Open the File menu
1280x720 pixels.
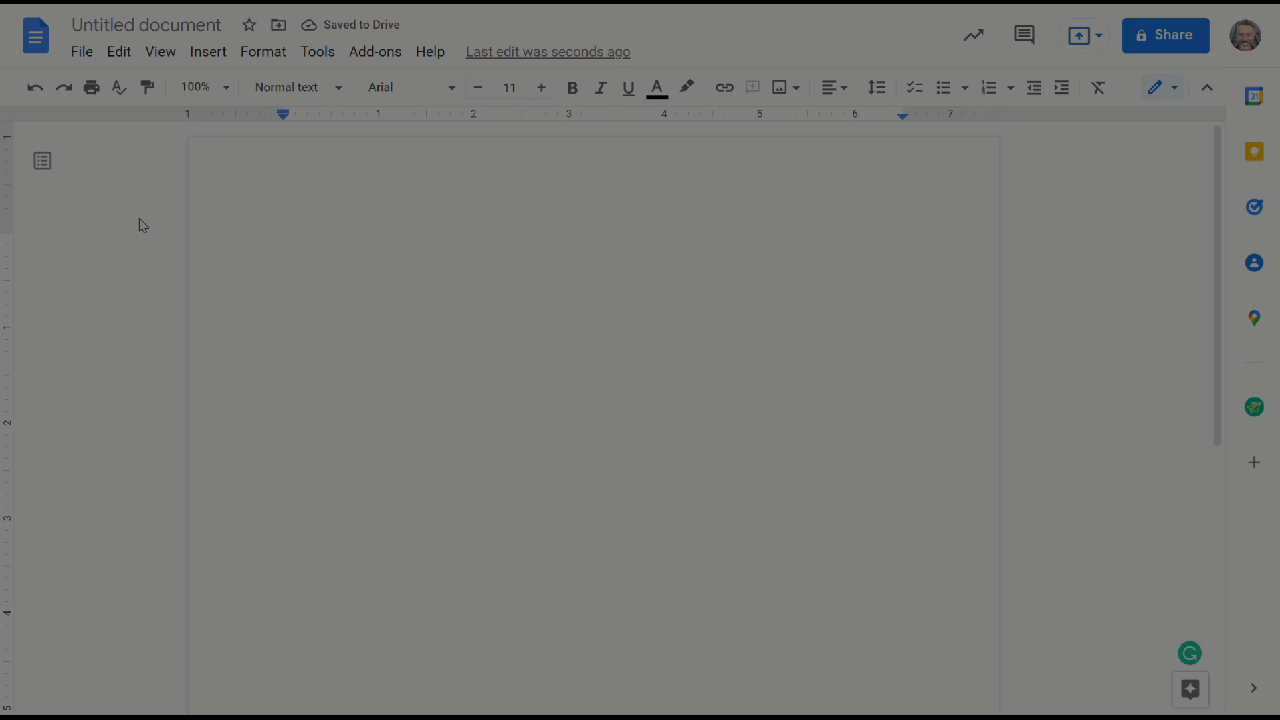(x=82, y=52)
